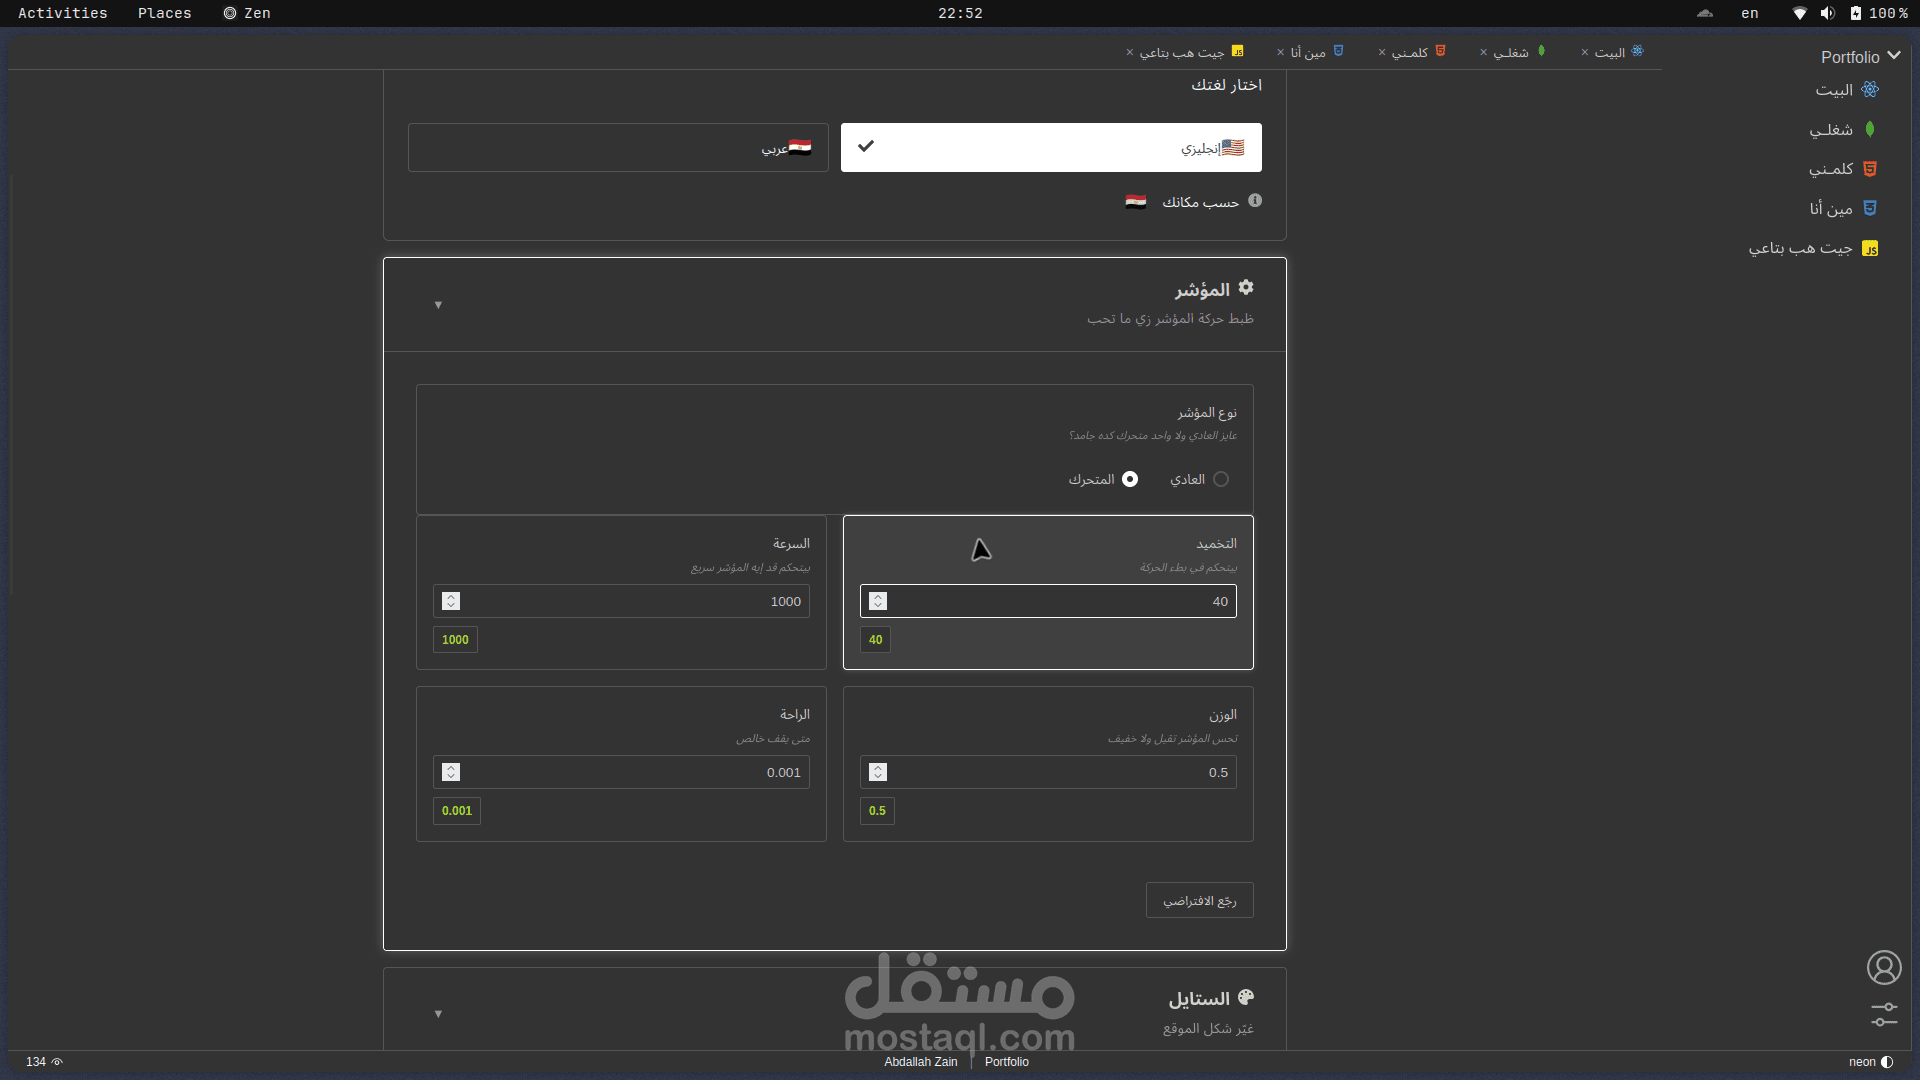Click the React icon beside البيت in sidebar
Viewport: 1920px width, 1080px height.
1870,90
